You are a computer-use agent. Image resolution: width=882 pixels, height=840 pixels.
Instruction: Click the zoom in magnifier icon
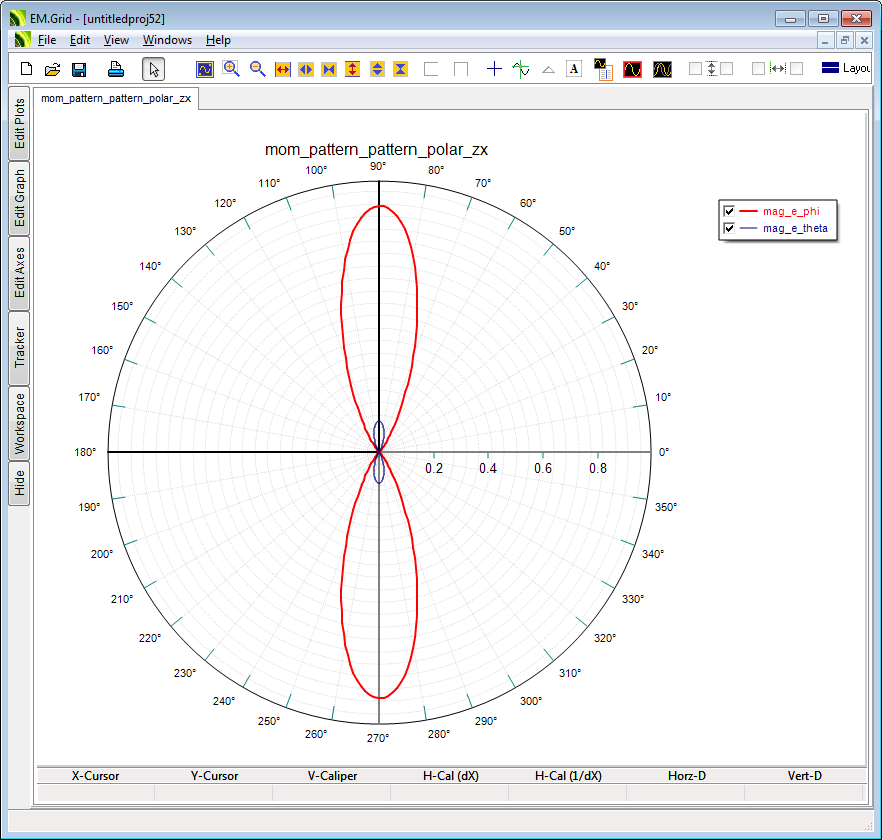coord(231,69)
